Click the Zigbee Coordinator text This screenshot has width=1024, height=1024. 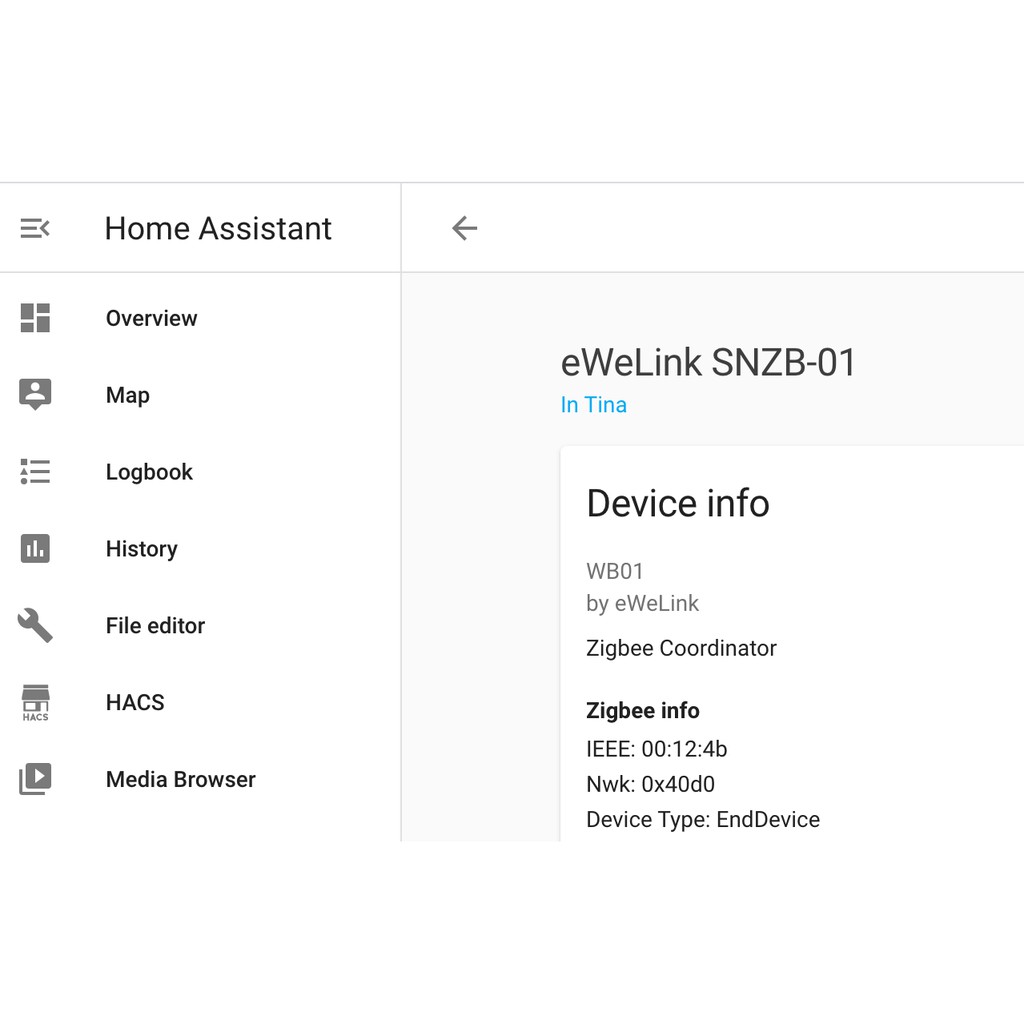click(x=681, y=648)
